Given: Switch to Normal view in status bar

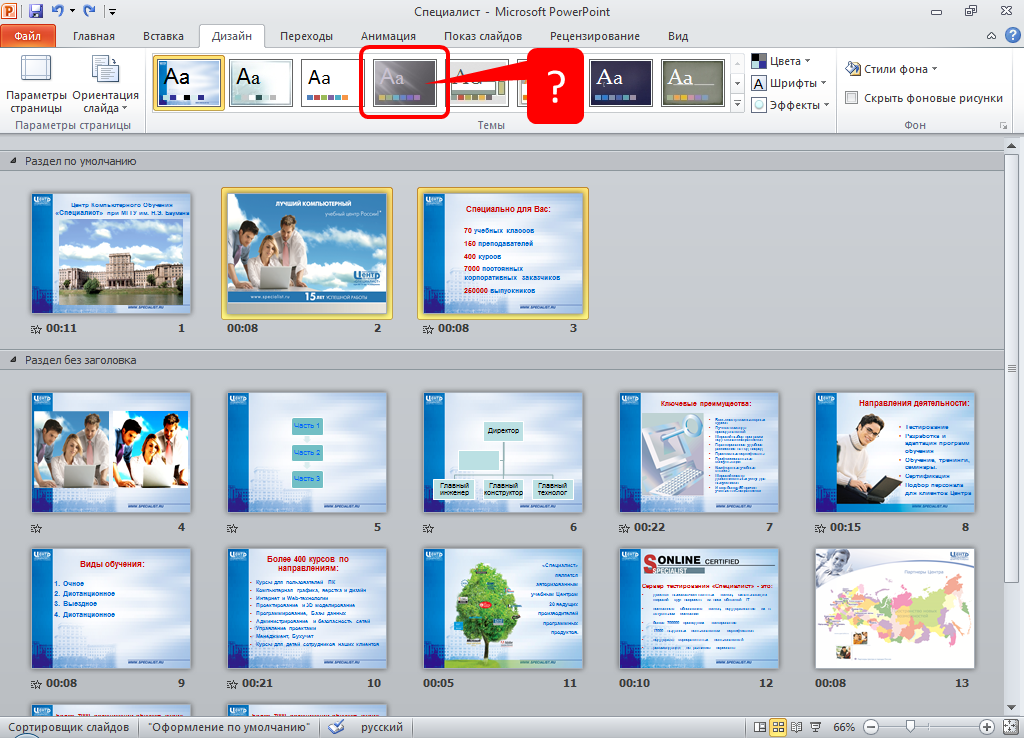Looking at the screenshot, I should 761,727.
